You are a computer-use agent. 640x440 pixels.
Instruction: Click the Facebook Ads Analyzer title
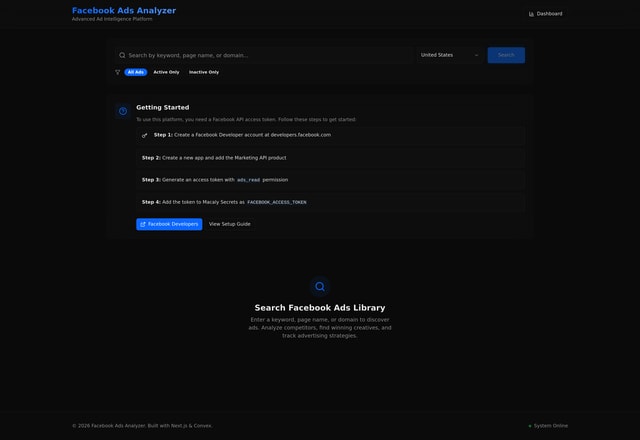click(x=124, y=10)
